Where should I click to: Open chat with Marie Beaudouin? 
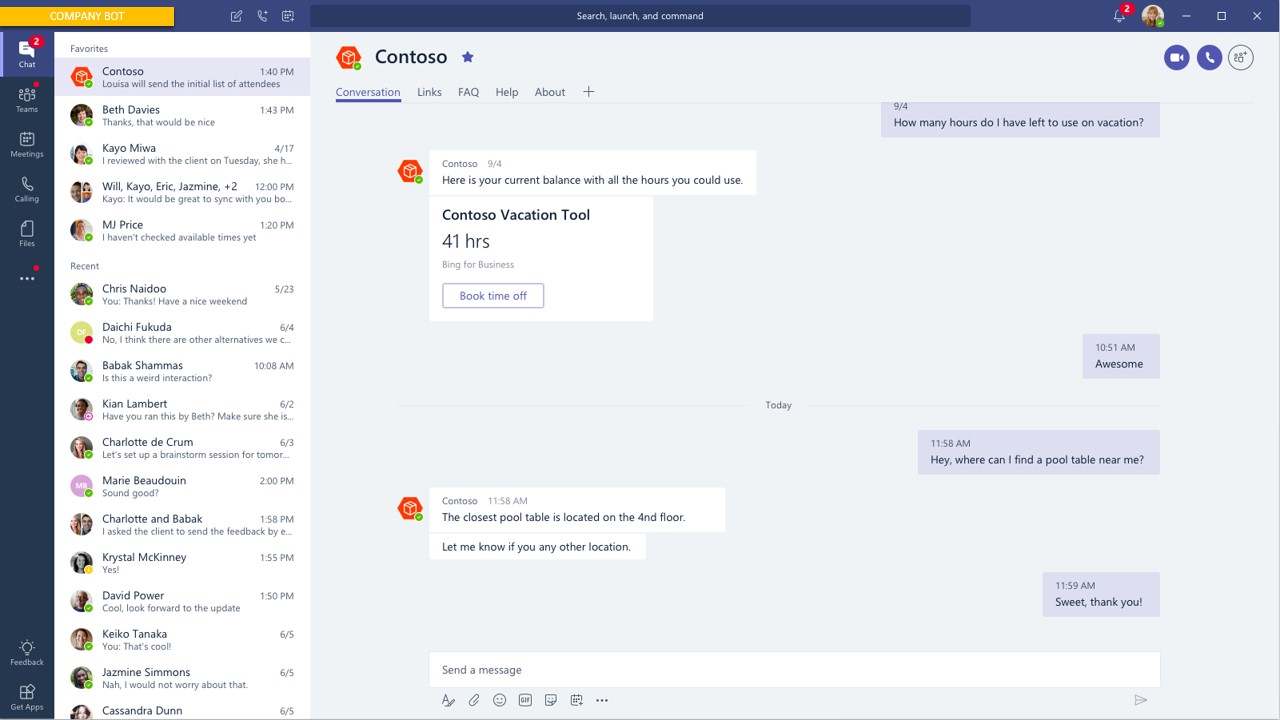click(x=182, y=486)
